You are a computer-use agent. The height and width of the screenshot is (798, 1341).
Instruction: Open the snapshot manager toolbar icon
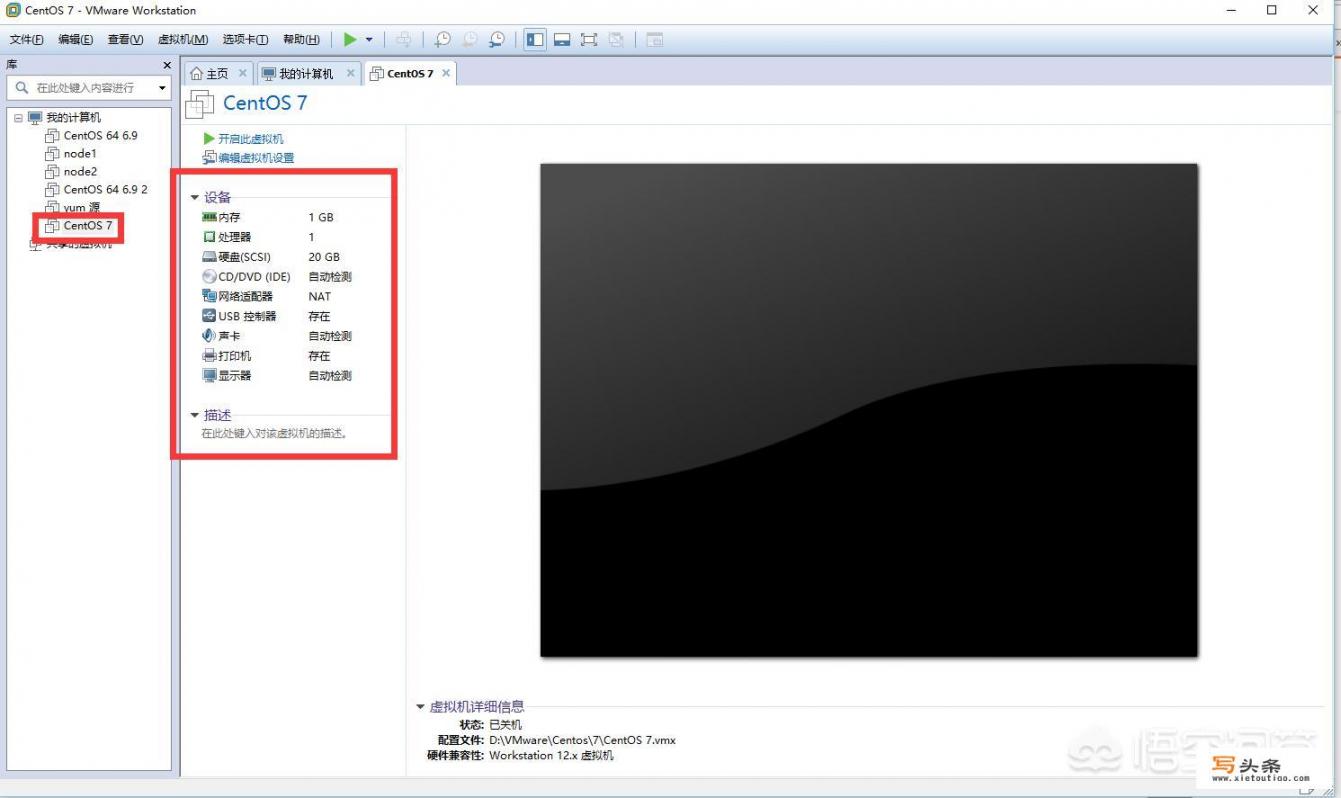click(x=497, y=40)
